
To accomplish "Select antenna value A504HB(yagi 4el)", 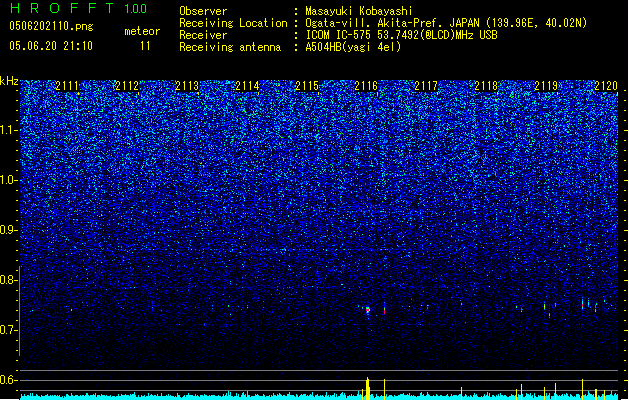I will [x=353, y=47].
